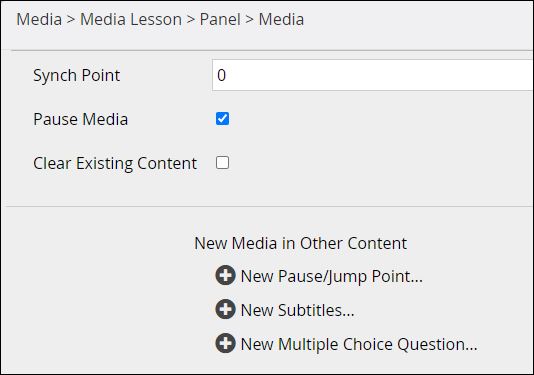Click the plus icon beside New Subtitles

[225, 309]
